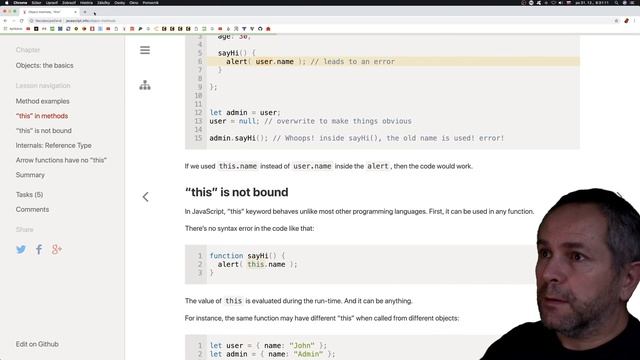Click code line let admin = user;
Image resolution: width=640 pixels, height=360 pixels.
[x=245, y=113]
